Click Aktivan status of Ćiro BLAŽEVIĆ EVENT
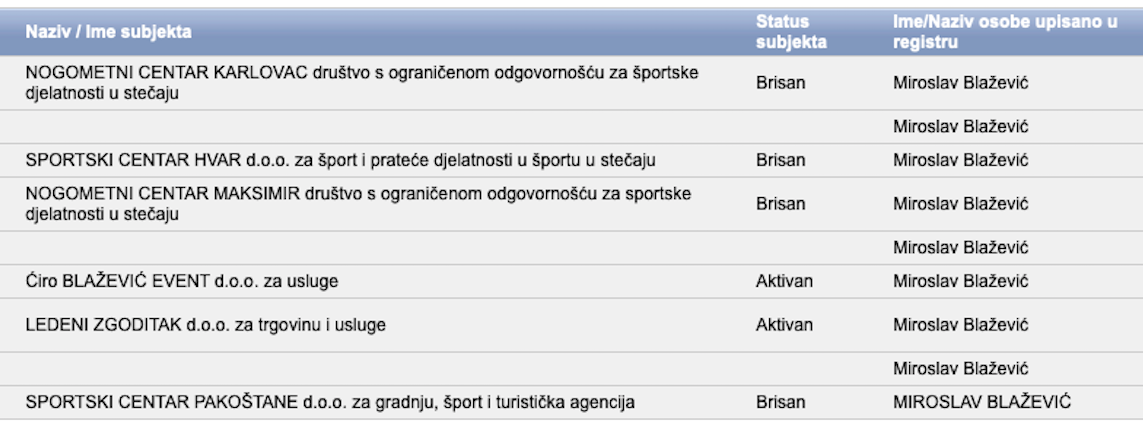The width and height of the screenshot is (1143, 435). click(x=784, y=281)
